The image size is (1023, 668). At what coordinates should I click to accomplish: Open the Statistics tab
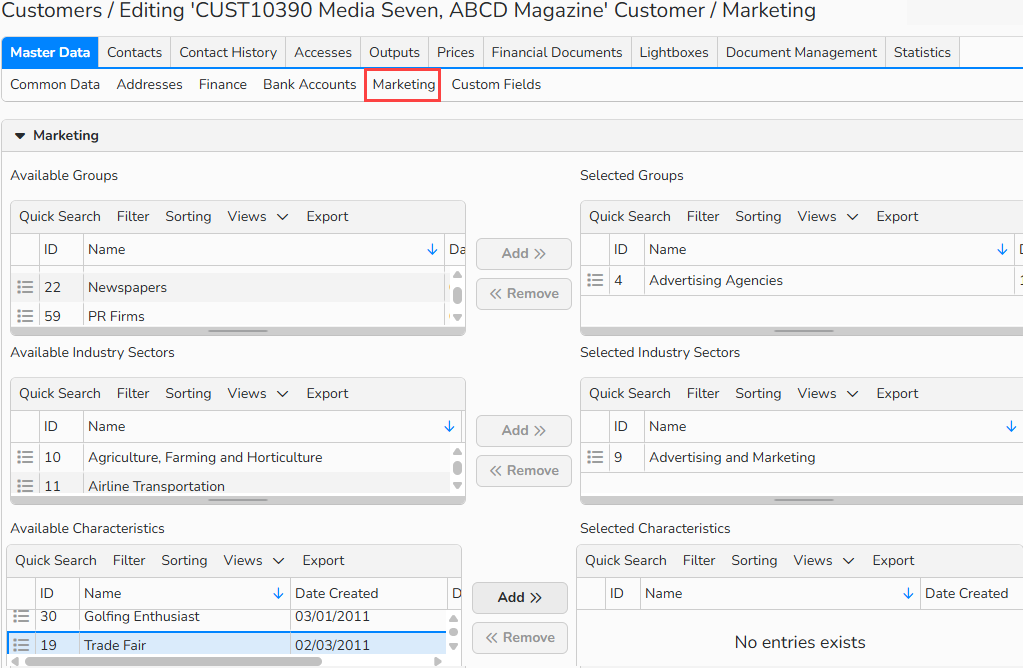tap(922, 52)
